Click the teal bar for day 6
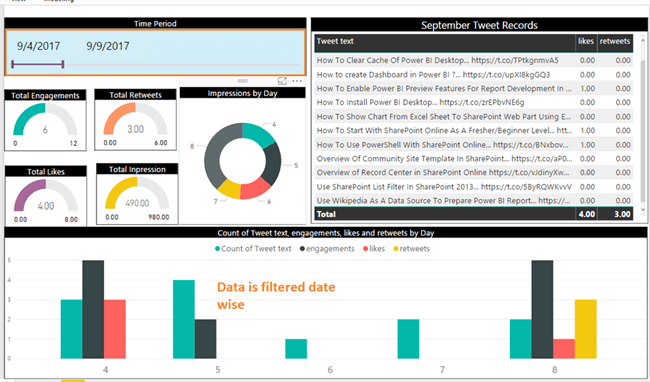650x382 pixels. (x=296, y=349)
